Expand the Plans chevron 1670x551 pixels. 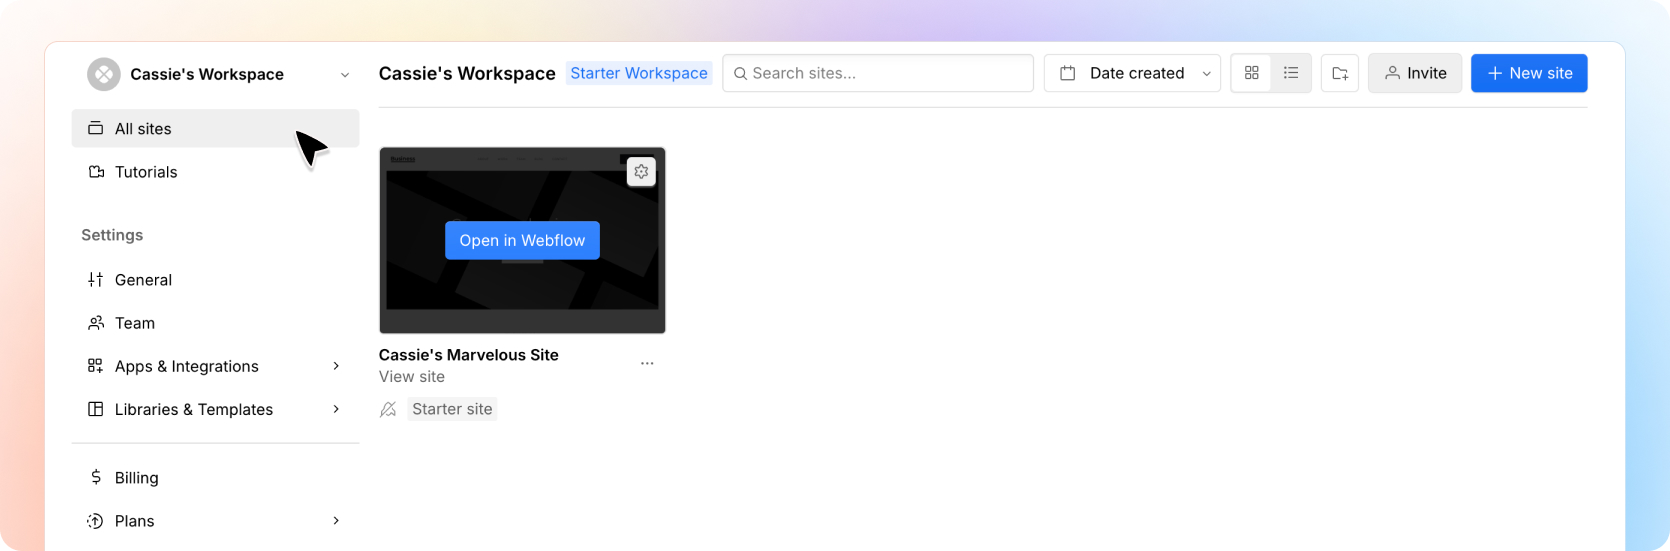coord(336,521)
